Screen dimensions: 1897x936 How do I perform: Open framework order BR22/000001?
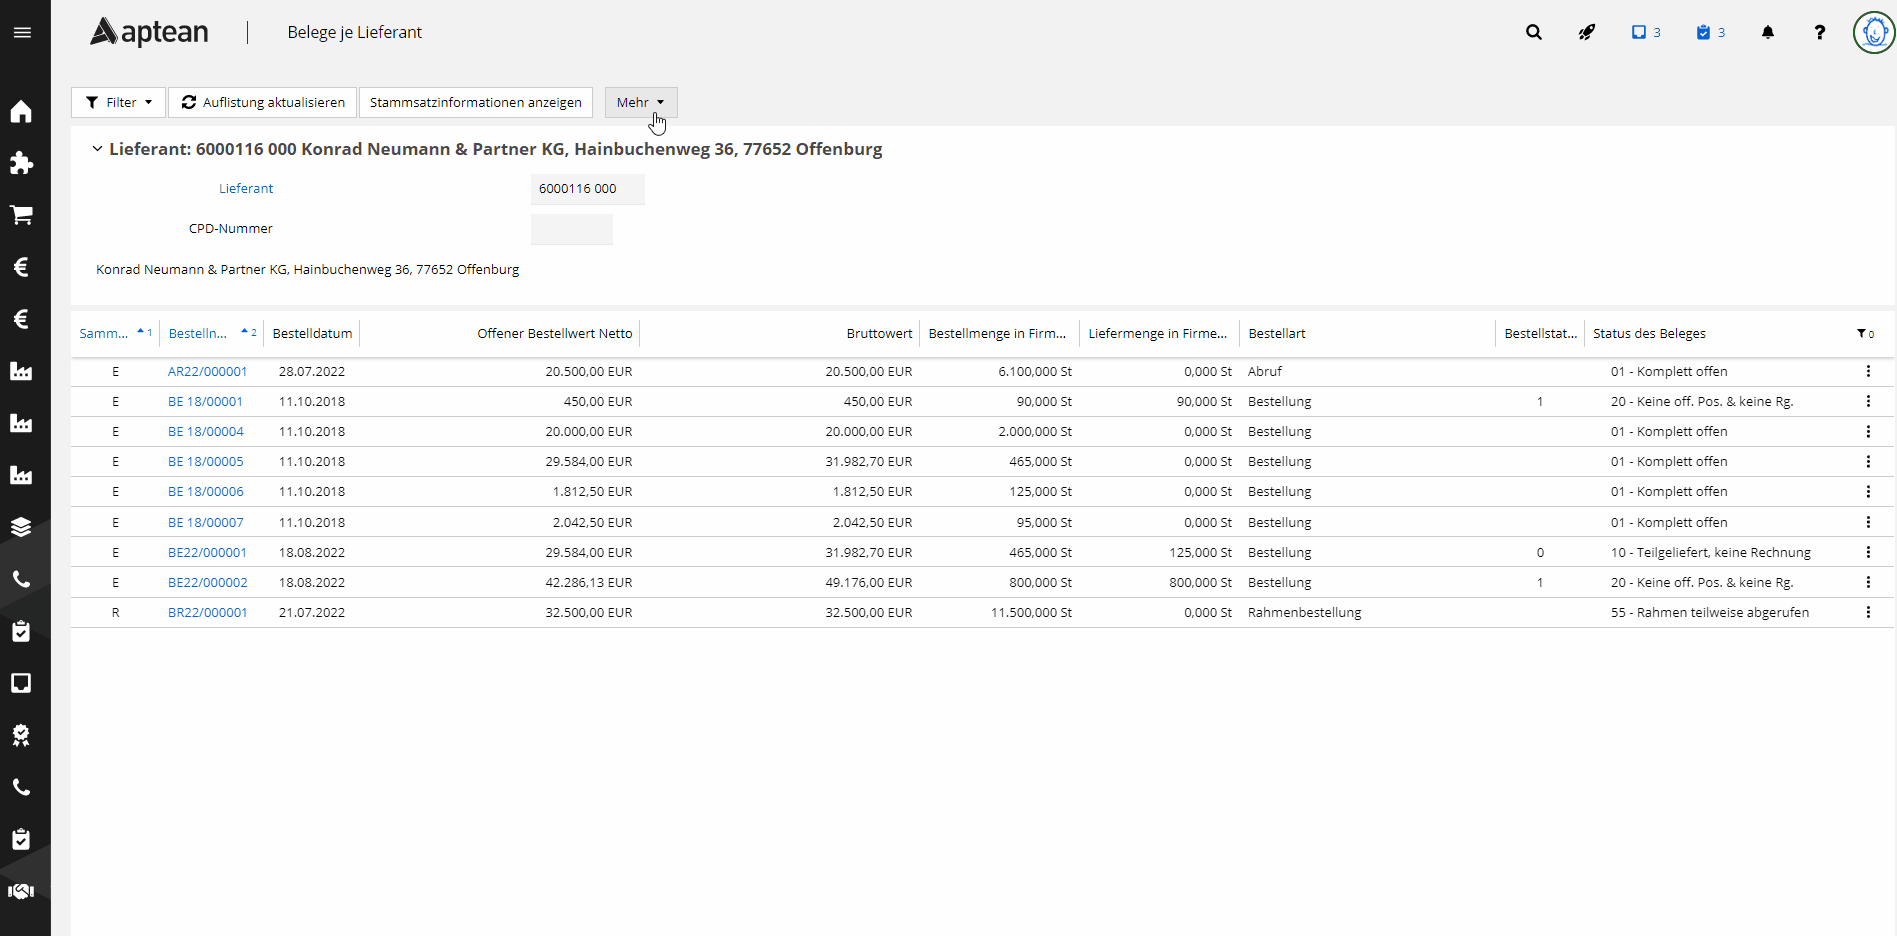click(207, 612)
